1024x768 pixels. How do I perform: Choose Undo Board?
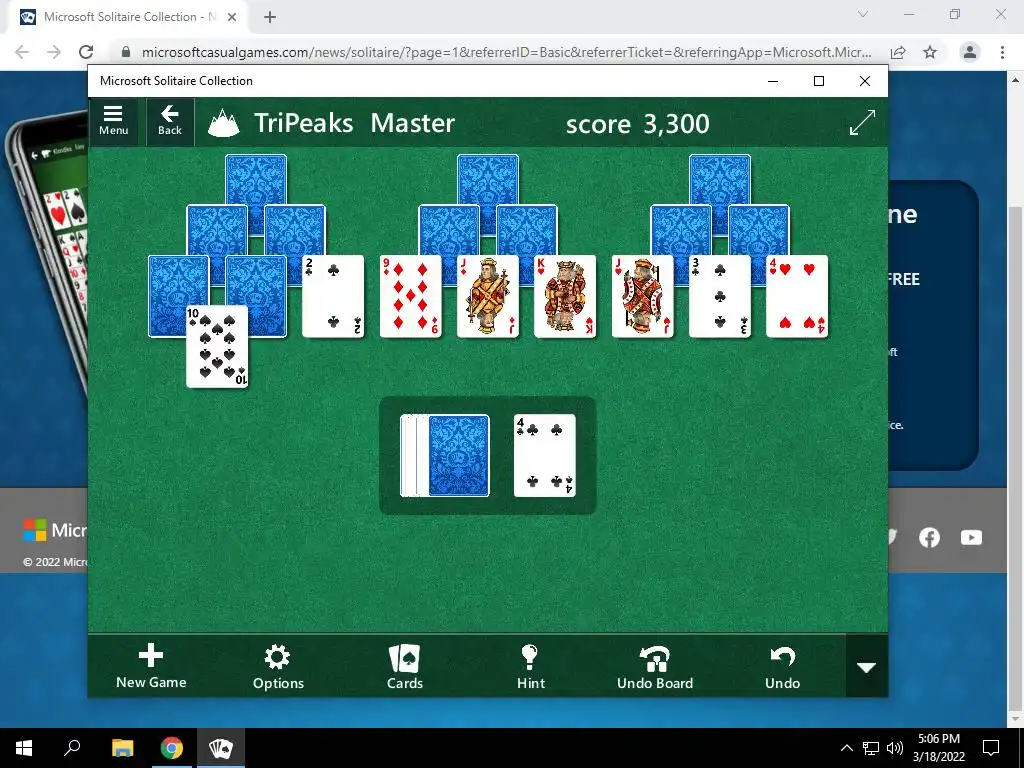[655, 666]
